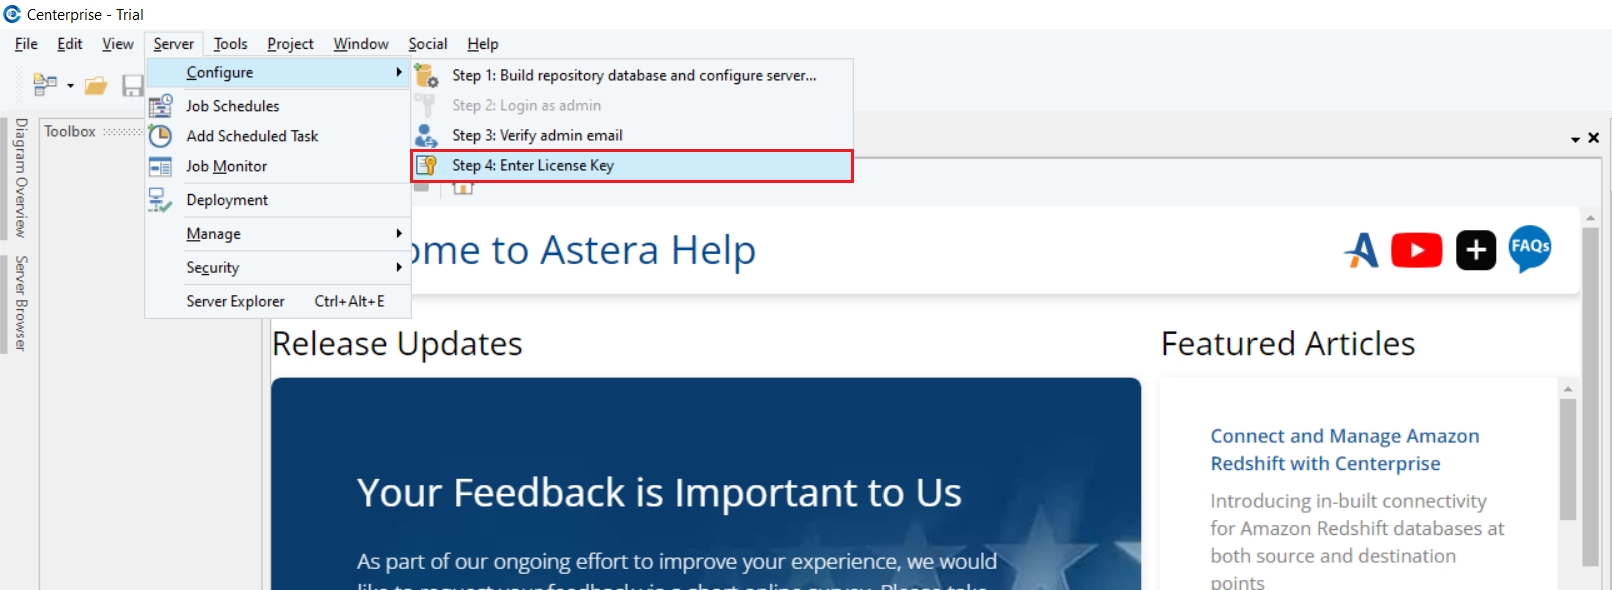This screenshot has width=1612, height=590.
Task: Click the Featured Articles scrollbar up arrow
Action: pyautogui.click(x=1568, y=389)
